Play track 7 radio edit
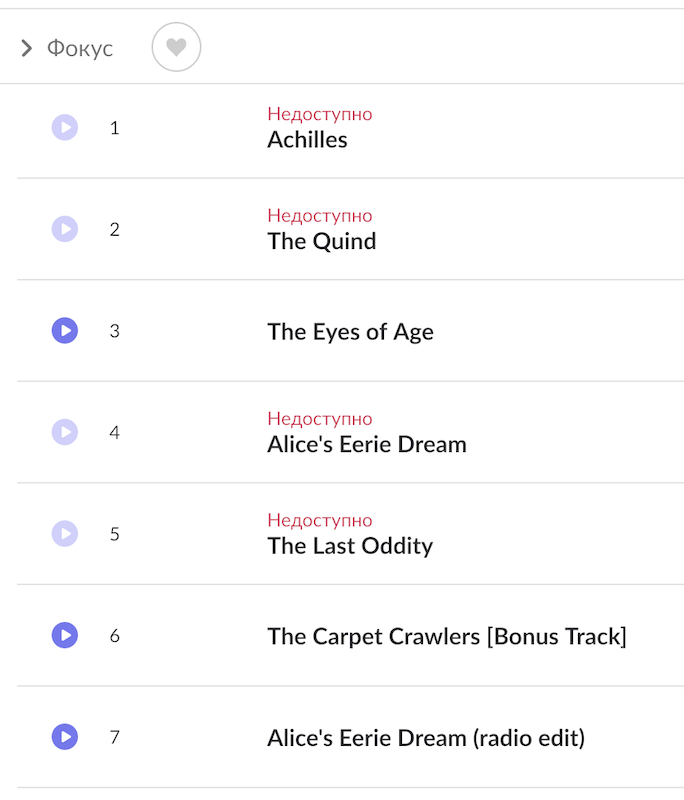The image size is (684, 800). 65,737
